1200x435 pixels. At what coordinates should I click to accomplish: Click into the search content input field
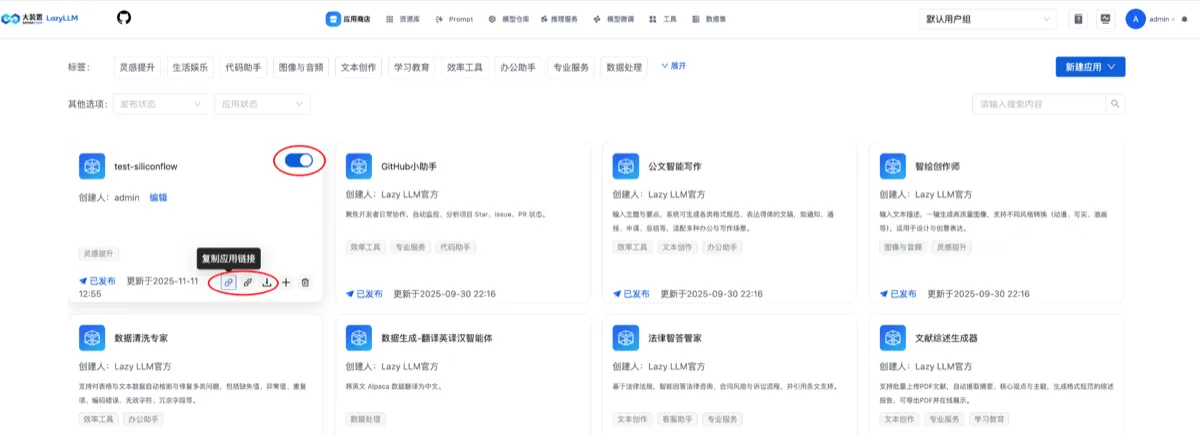pos(1038,104)
